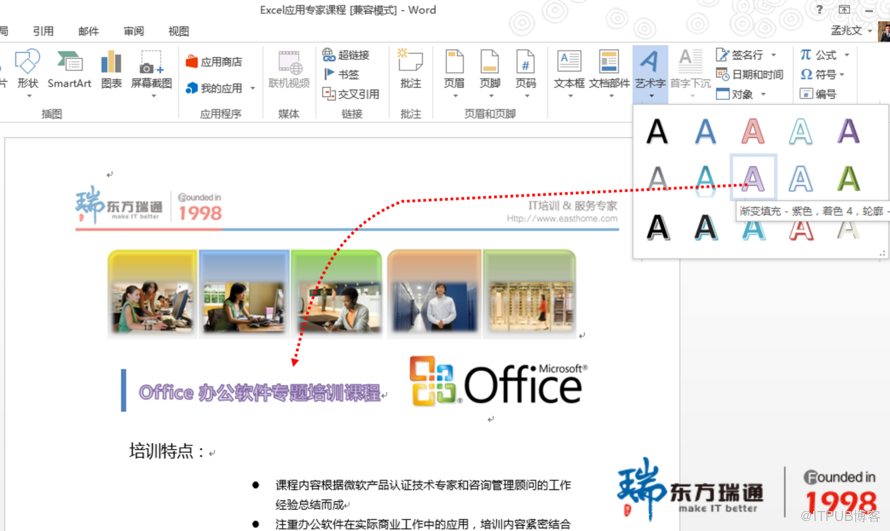Click the Office 办公软件专题培训课程 heading
Screen dimensions: 890x531
pos(259,392)
